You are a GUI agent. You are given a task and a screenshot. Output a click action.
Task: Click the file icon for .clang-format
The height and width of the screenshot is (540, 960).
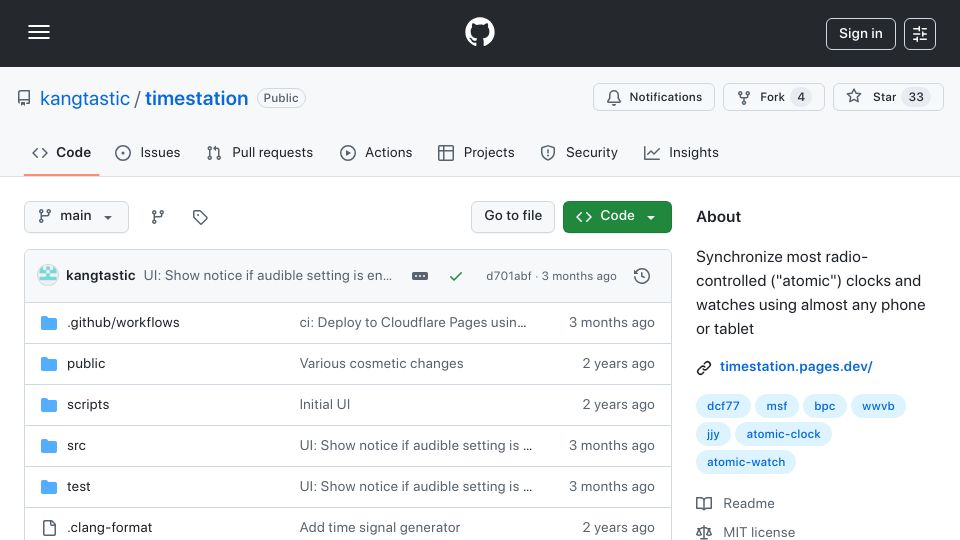[x=49, y=528]
